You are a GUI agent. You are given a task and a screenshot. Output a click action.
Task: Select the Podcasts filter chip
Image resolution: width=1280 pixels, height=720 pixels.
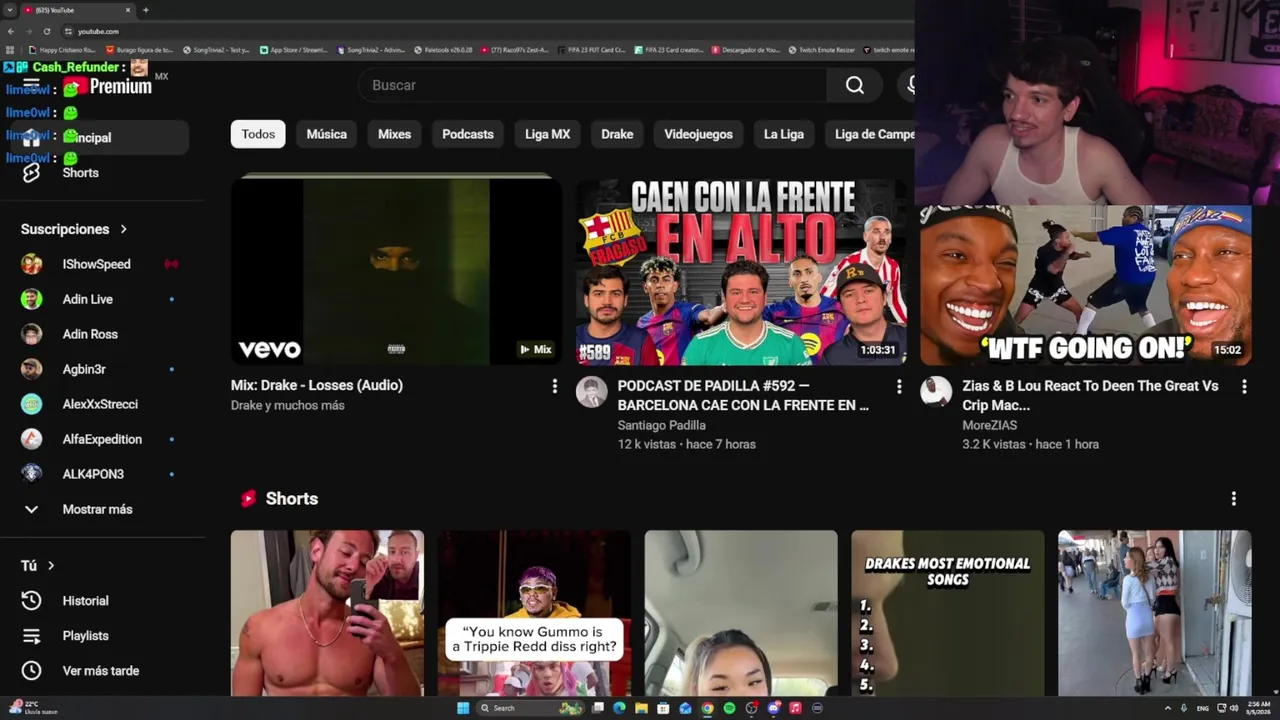tap(468, 134)
